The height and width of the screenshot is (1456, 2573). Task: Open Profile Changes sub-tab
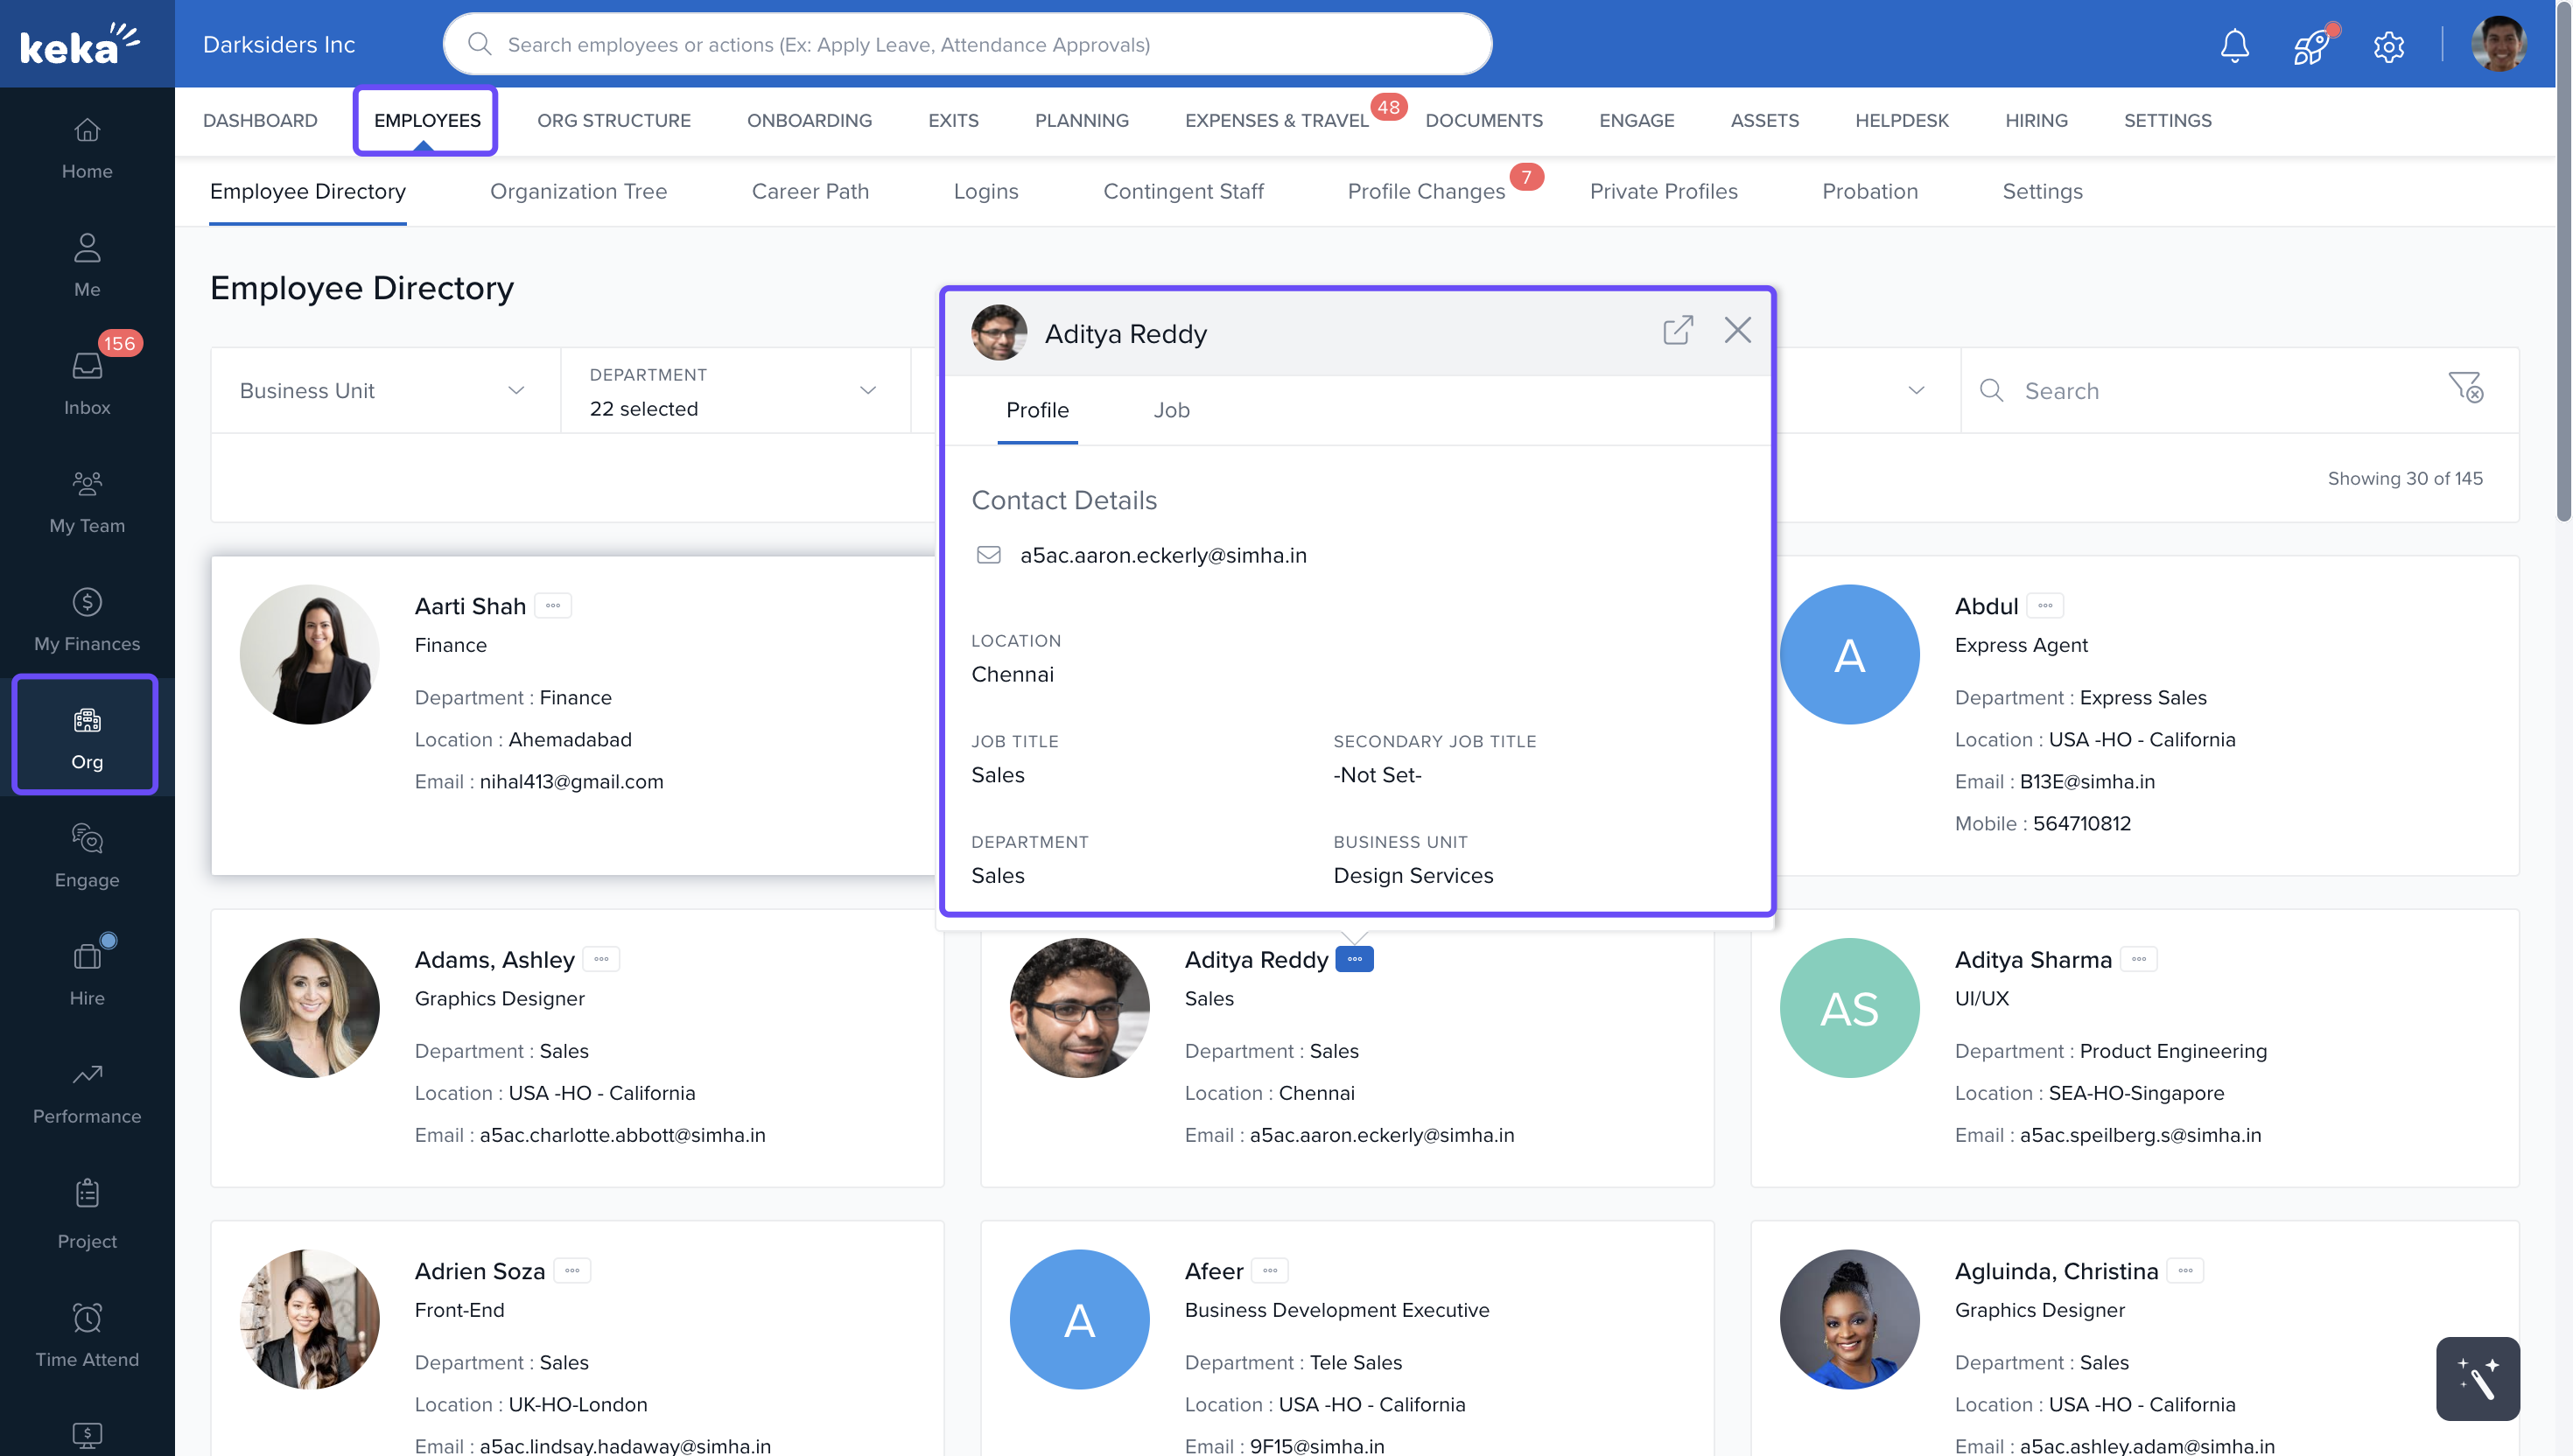pyautogui.click(x=1425, y=191)
